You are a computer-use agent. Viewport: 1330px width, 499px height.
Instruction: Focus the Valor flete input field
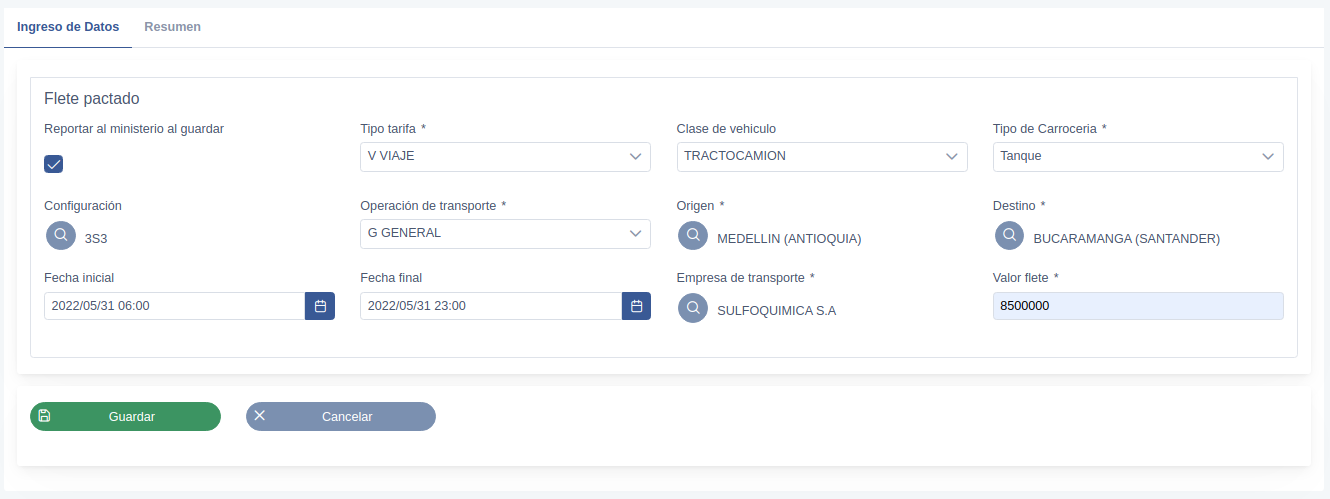tap(1137, 306)
